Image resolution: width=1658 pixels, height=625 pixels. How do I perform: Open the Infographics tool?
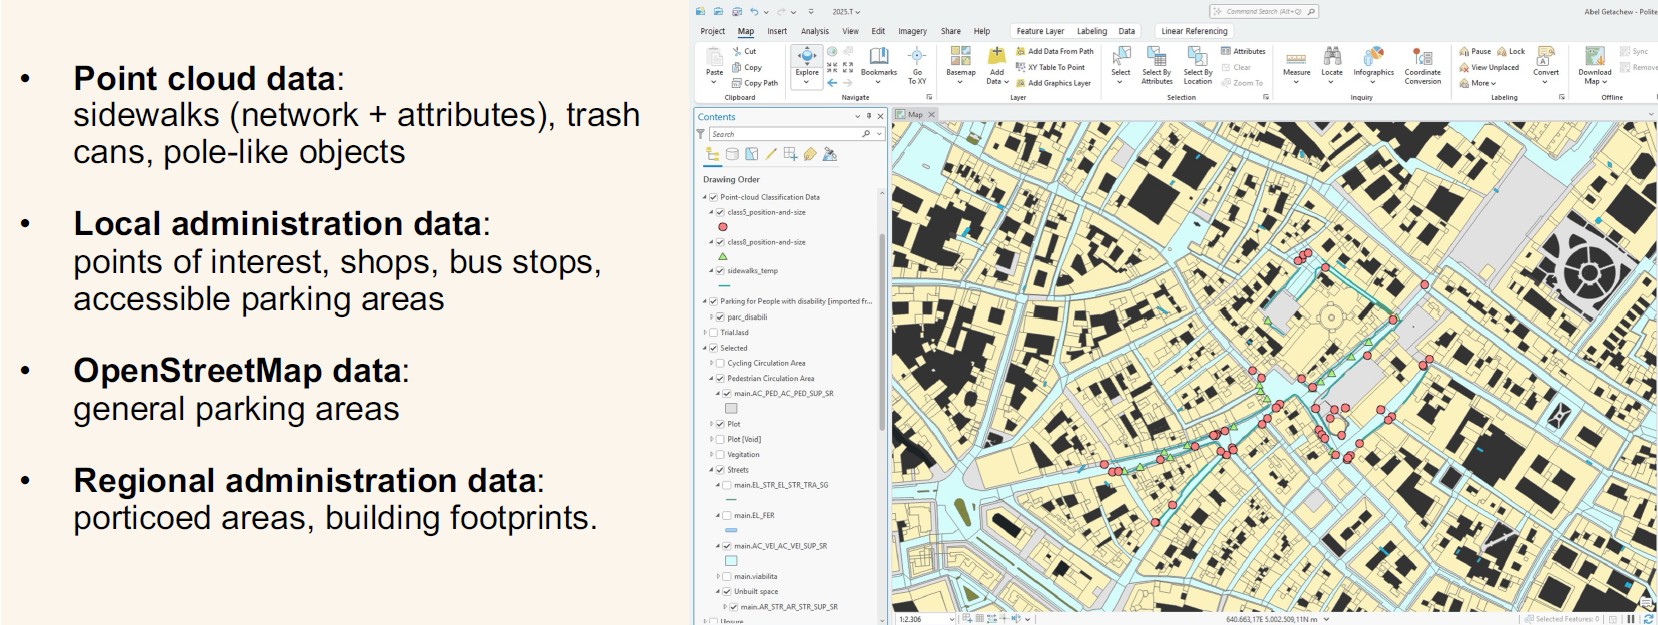1373,61
